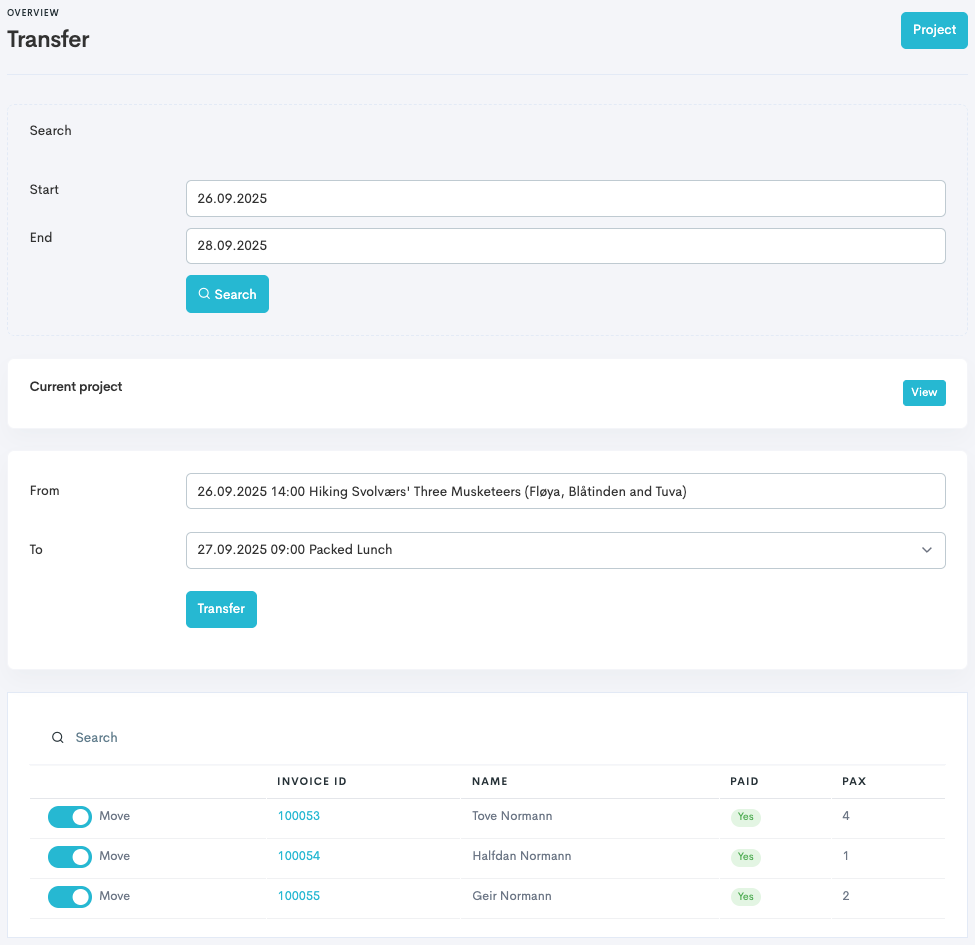The width and height of the screenshot is (975, 945).
Task: Open invoice 100055 link
Action: 299,896
